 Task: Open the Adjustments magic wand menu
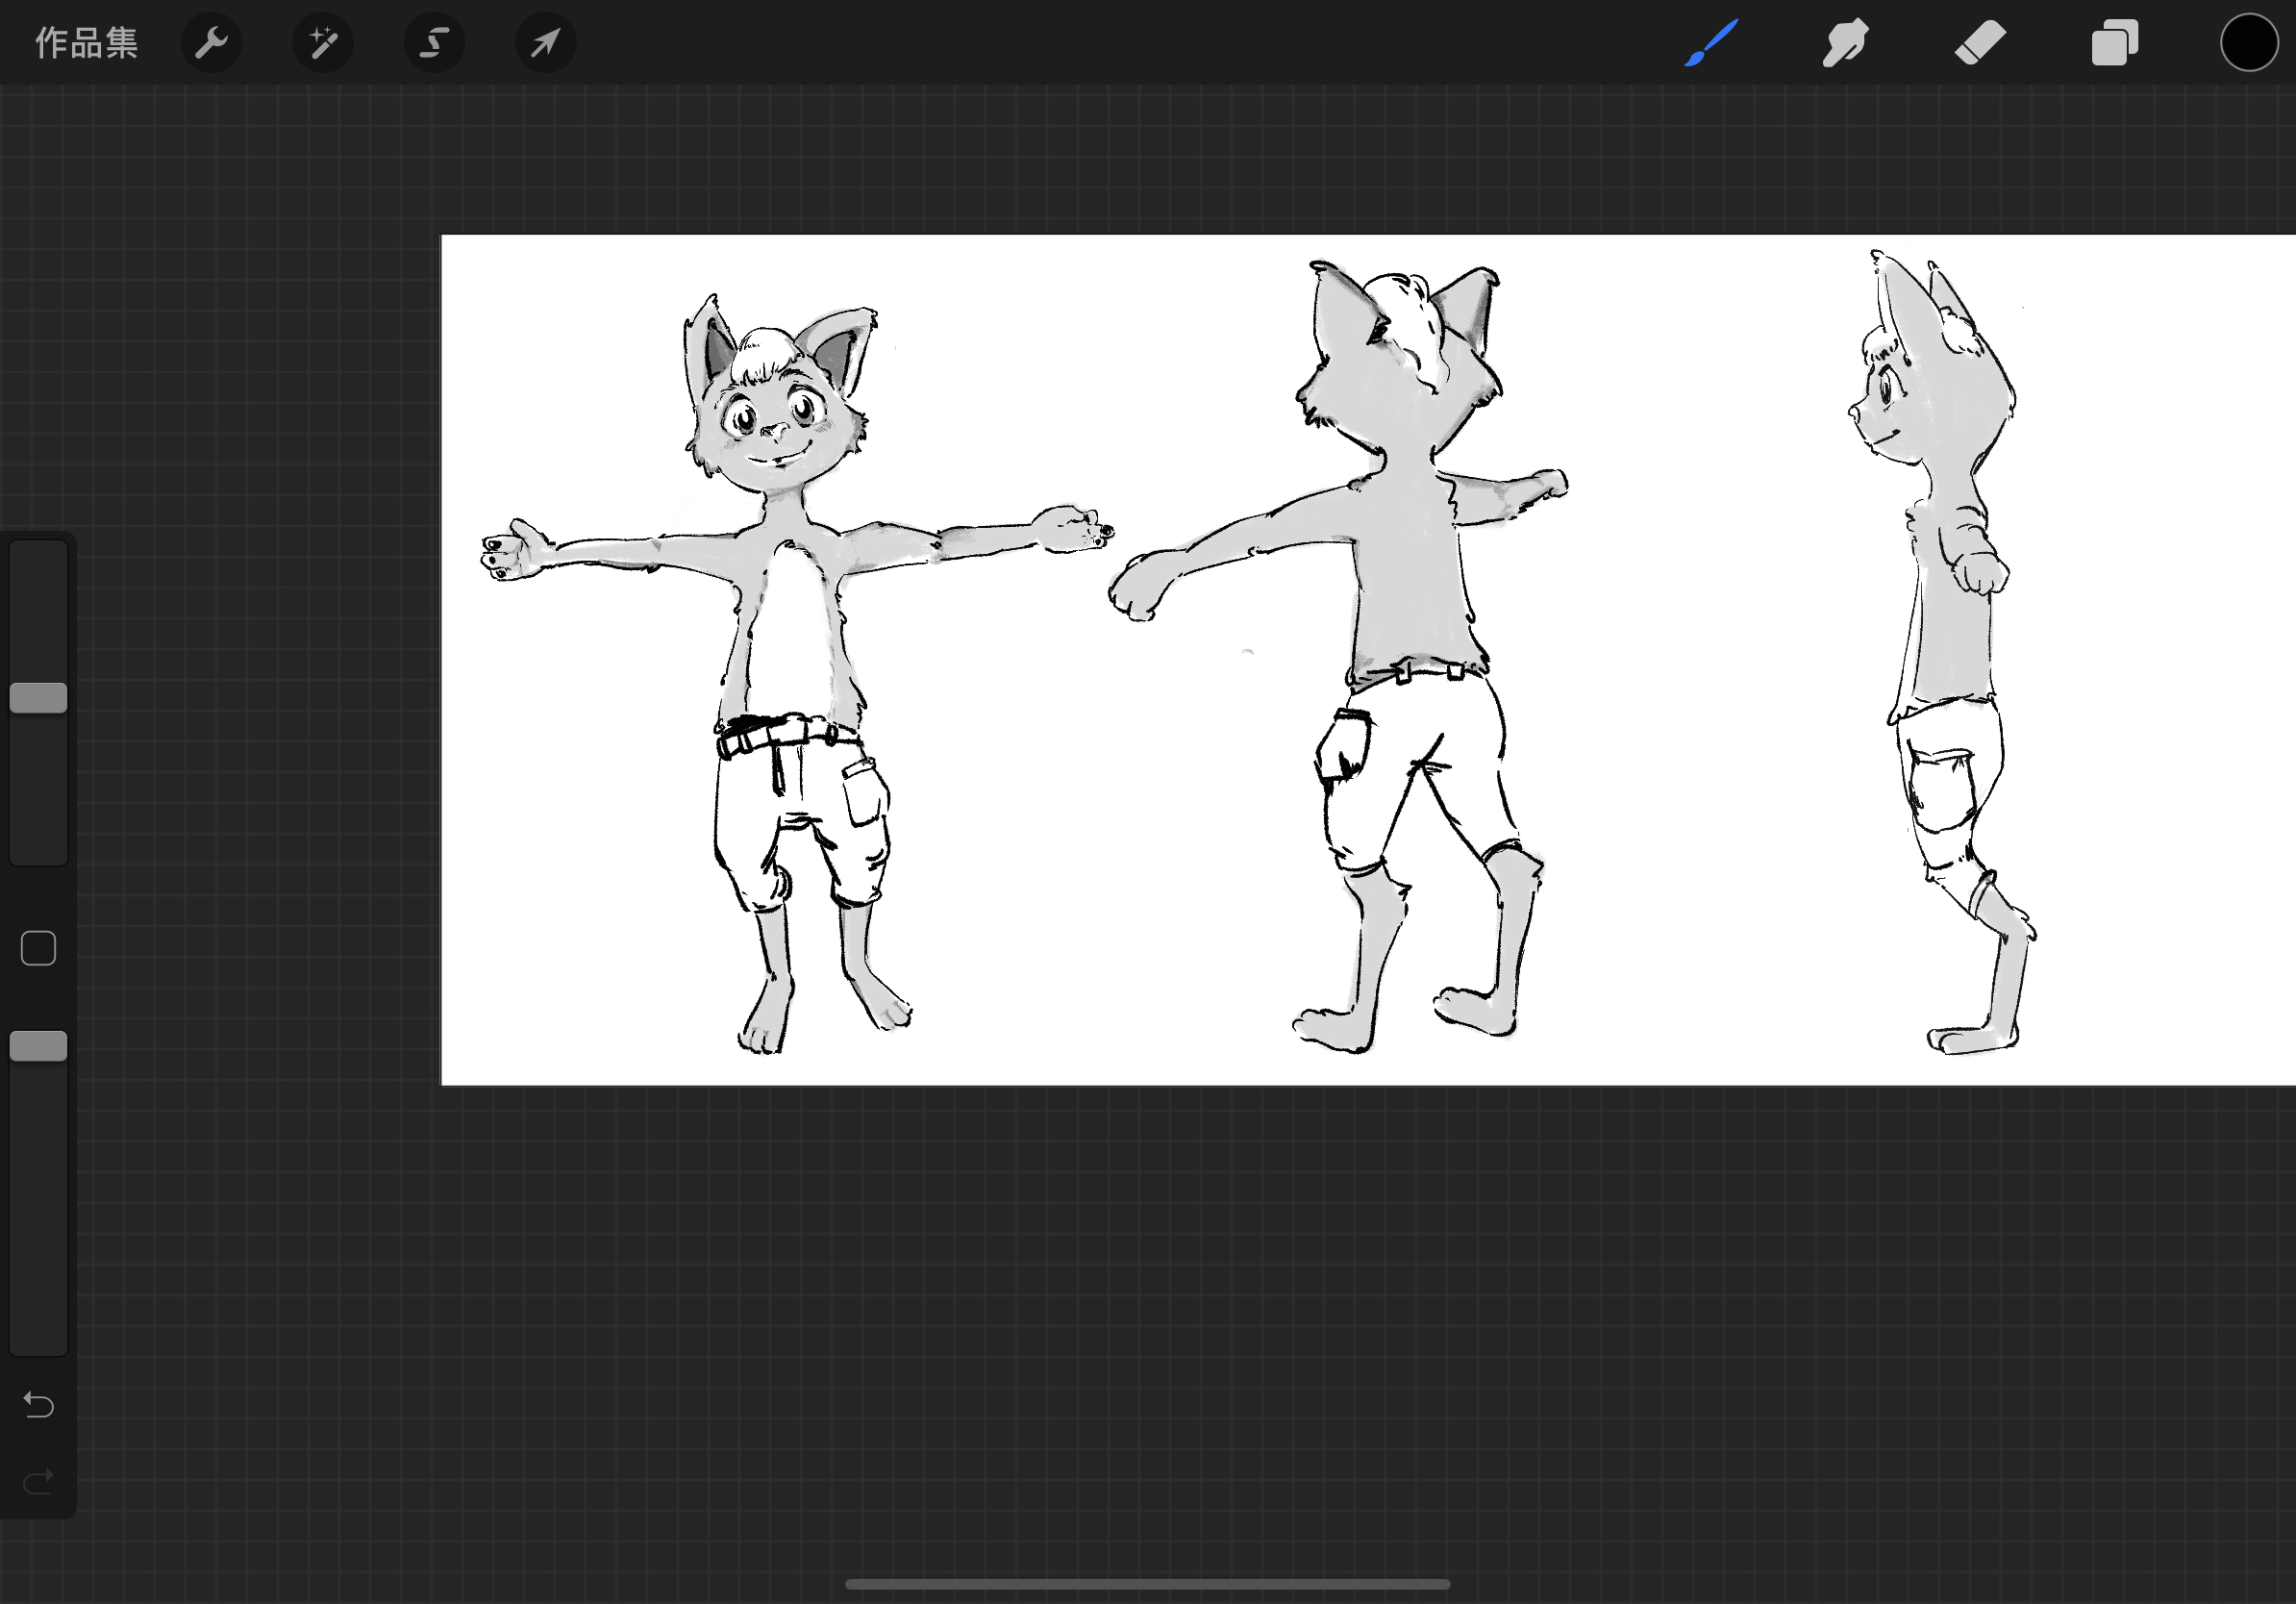coord(322,43)
